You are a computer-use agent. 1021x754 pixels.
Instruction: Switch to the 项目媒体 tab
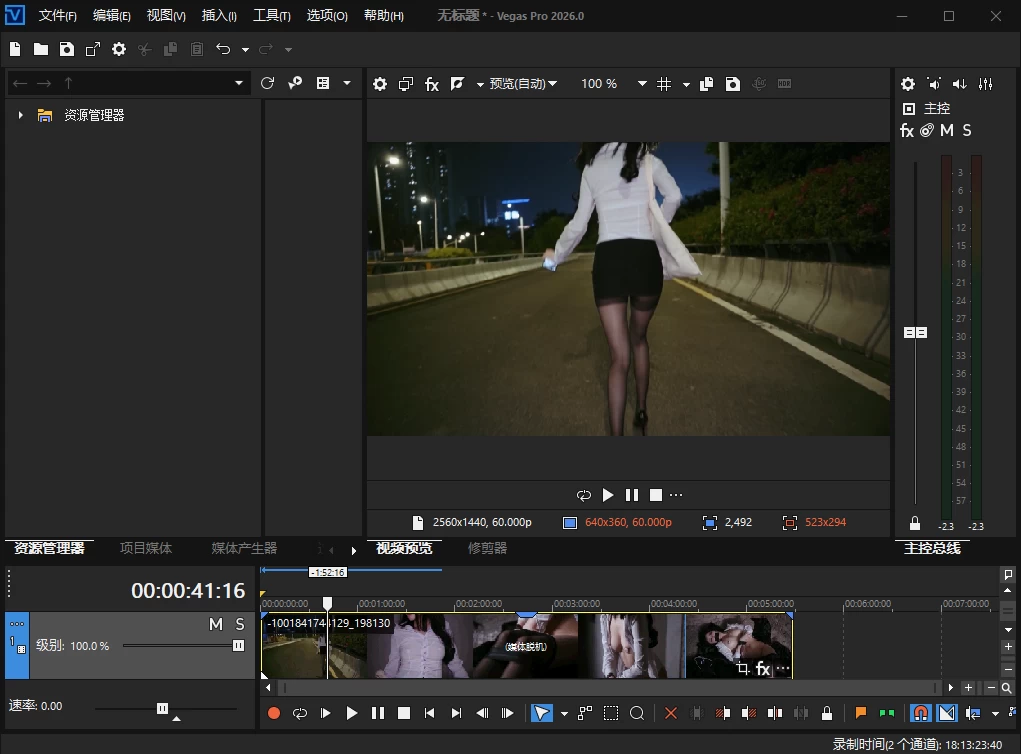coord(146,548)
